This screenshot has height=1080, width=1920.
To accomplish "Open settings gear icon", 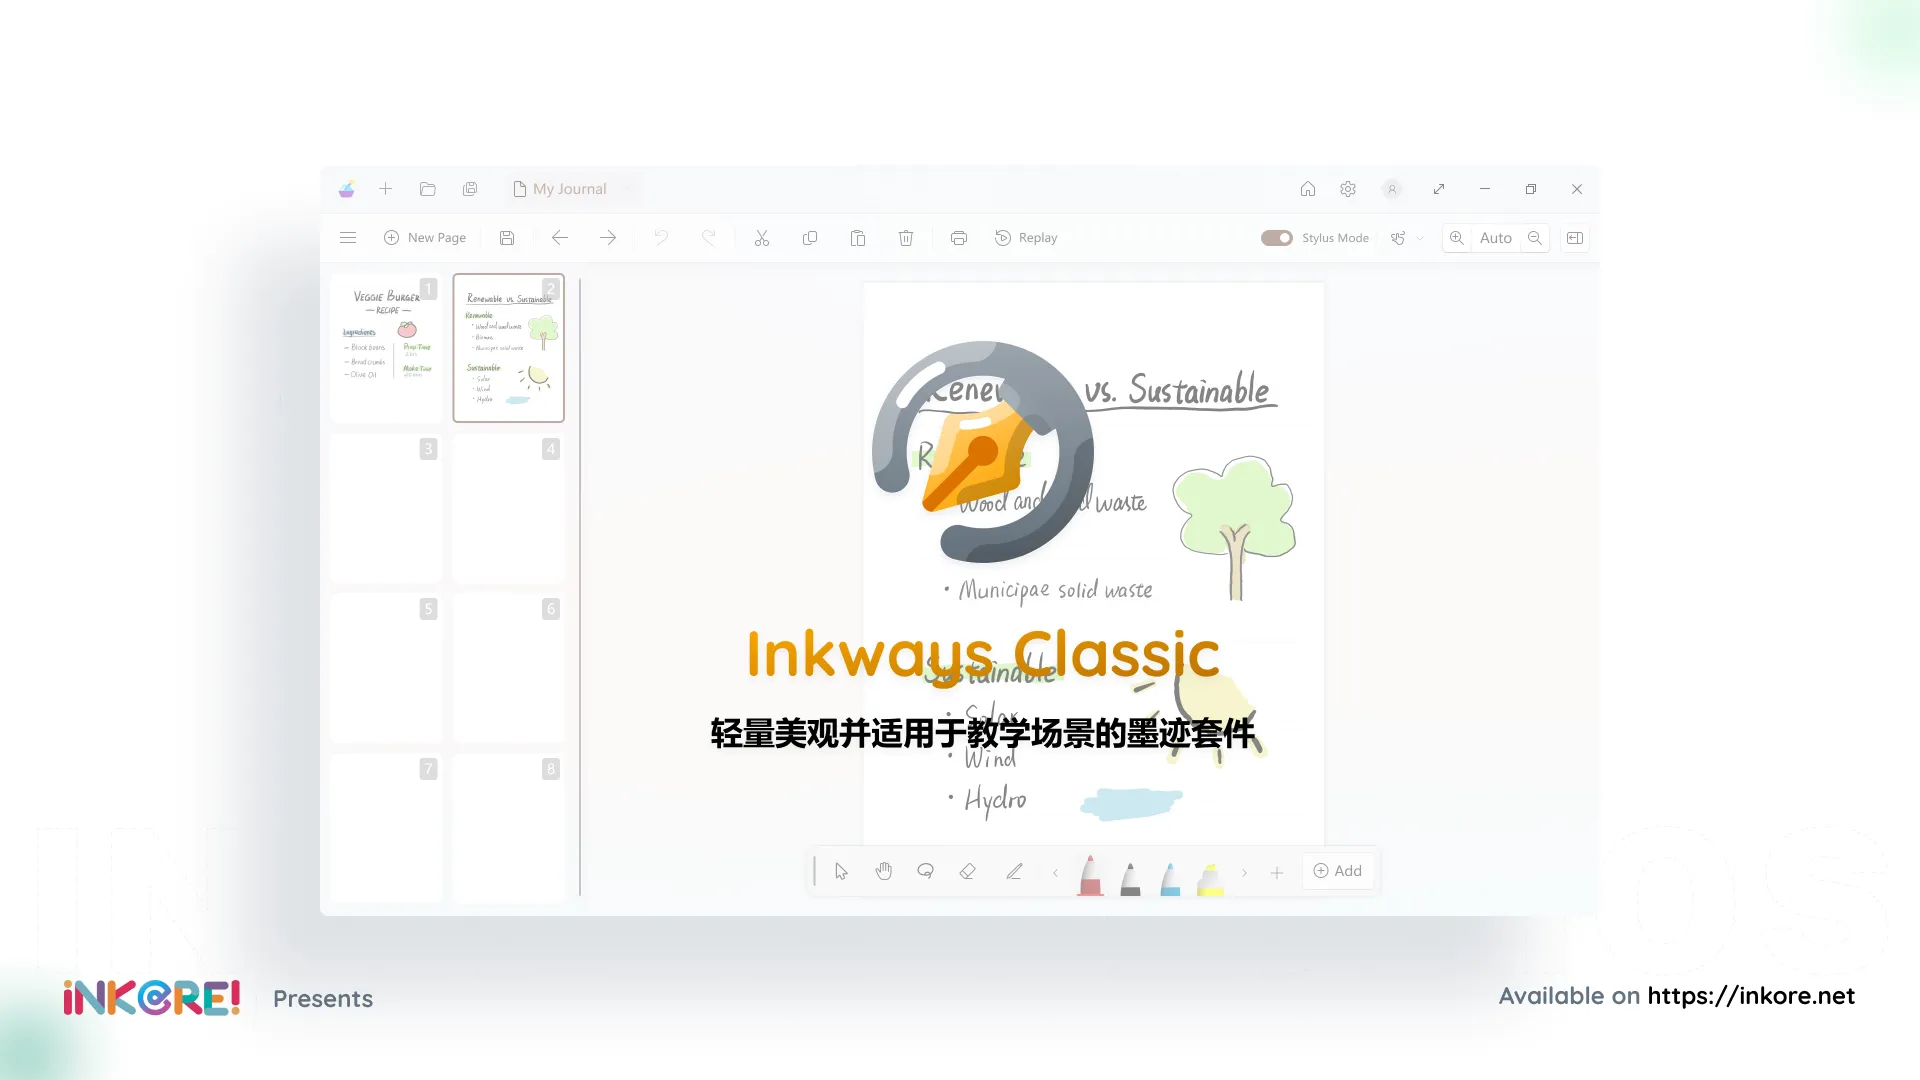I will pyautogui.click(x=1348, y=189).
